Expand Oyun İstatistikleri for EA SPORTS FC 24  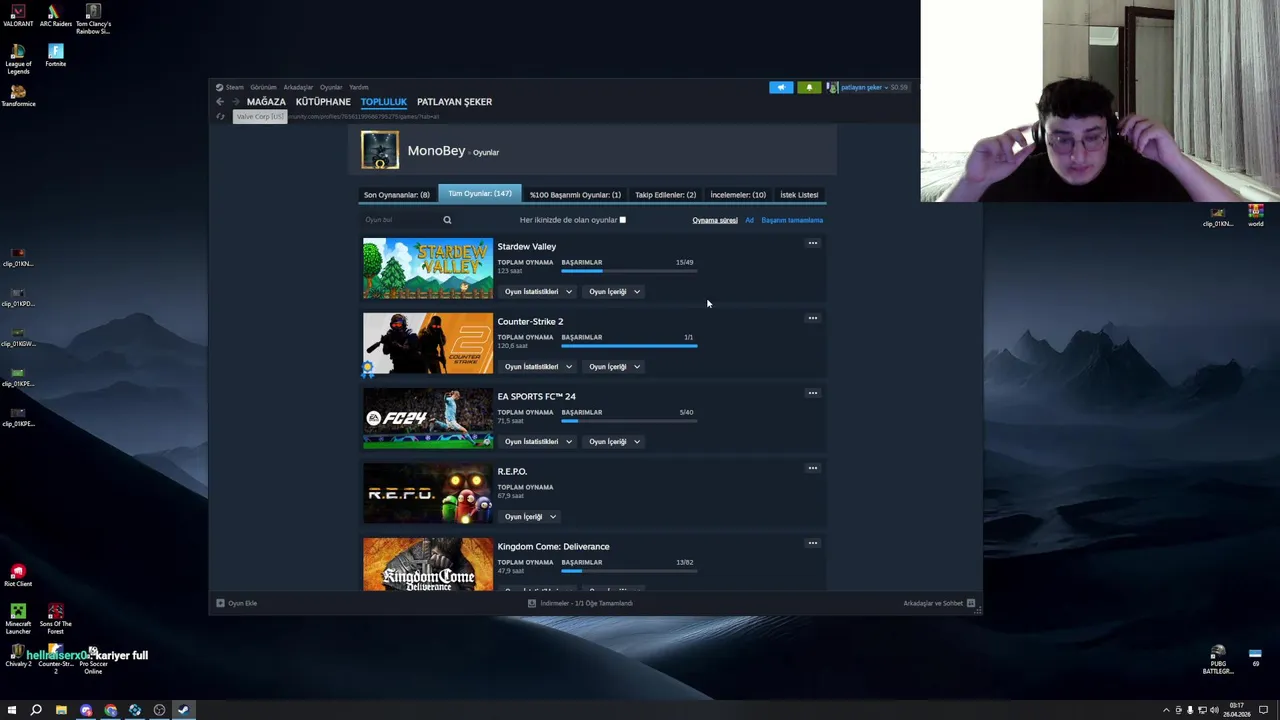click(x=538, y=442)
